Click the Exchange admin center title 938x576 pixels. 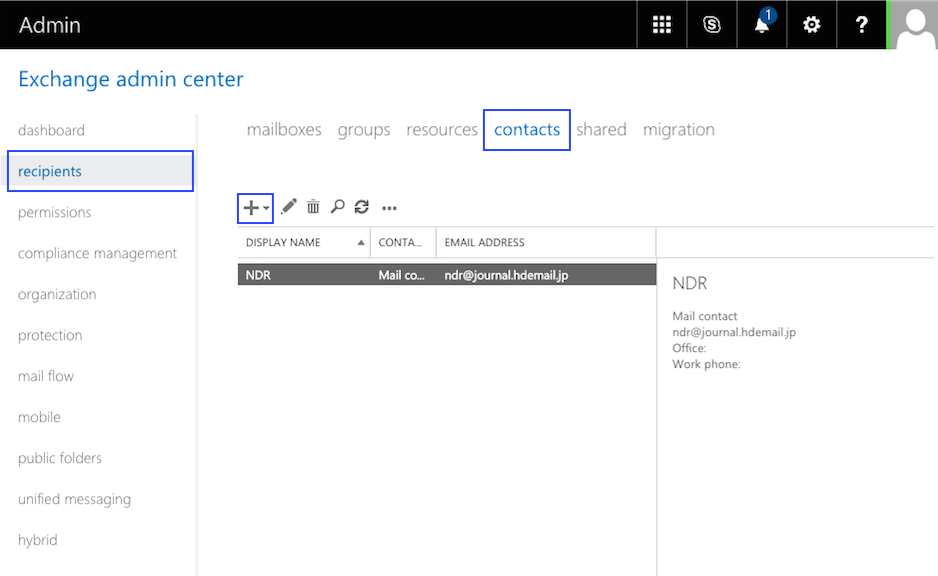coord(131,79)
